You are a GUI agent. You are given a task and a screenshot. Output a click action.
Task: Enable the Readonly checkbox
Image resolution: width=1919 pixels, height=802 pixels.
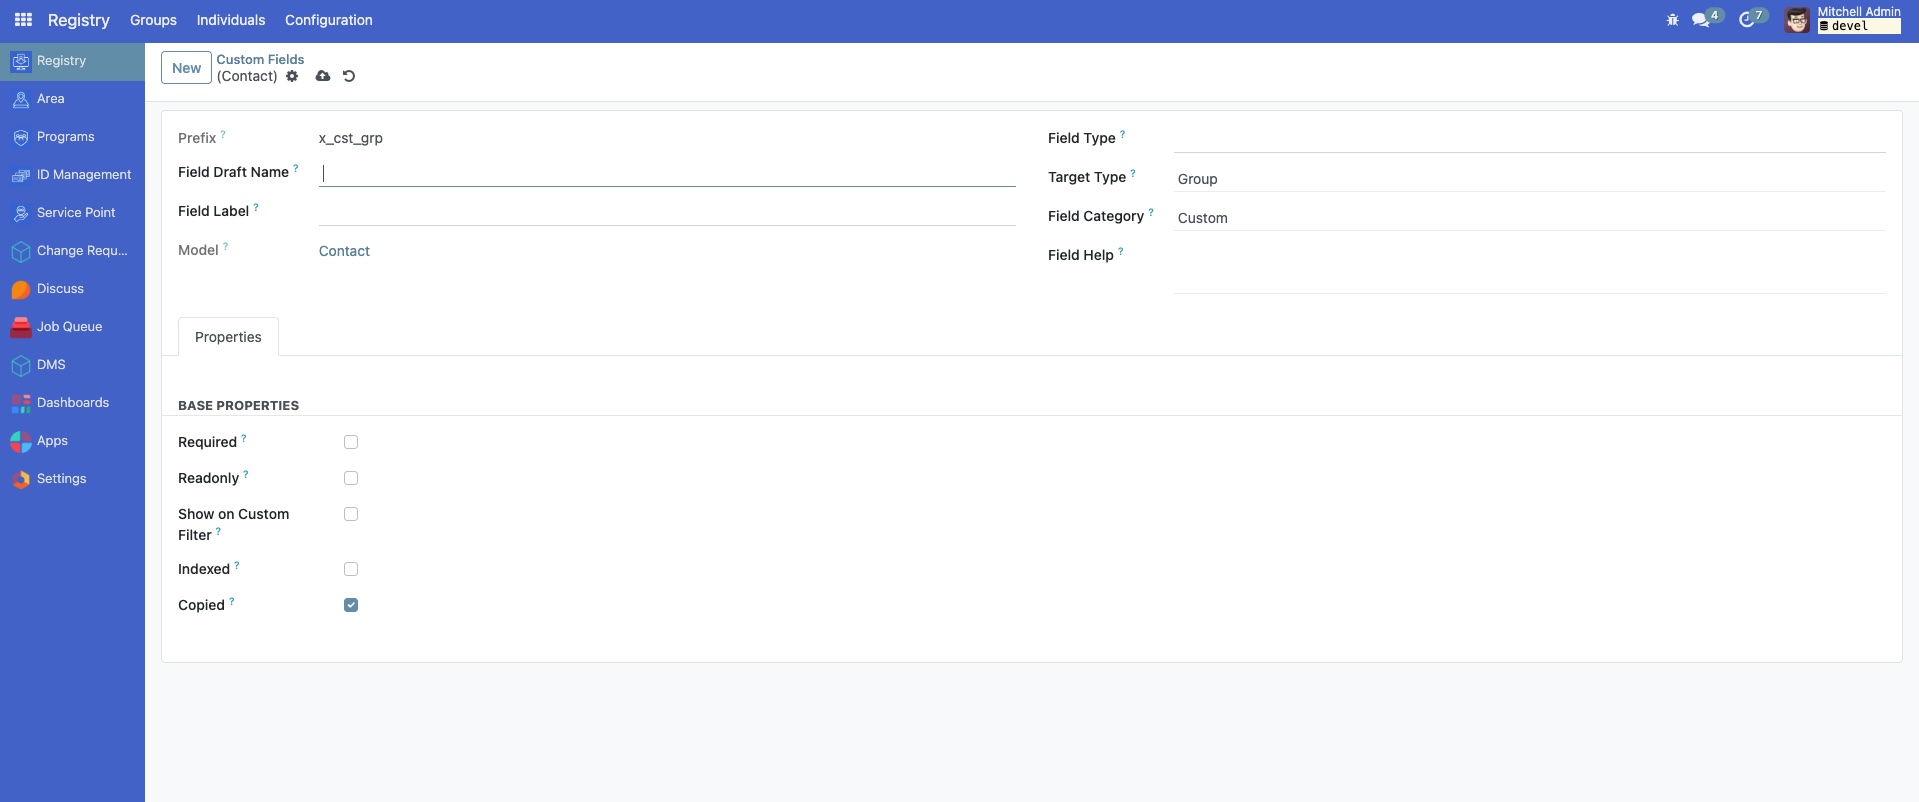tap(351, 478)
